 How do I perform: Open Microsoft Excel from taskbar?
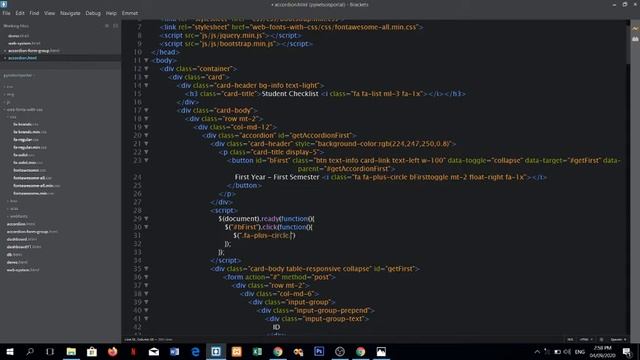[257, 351]
